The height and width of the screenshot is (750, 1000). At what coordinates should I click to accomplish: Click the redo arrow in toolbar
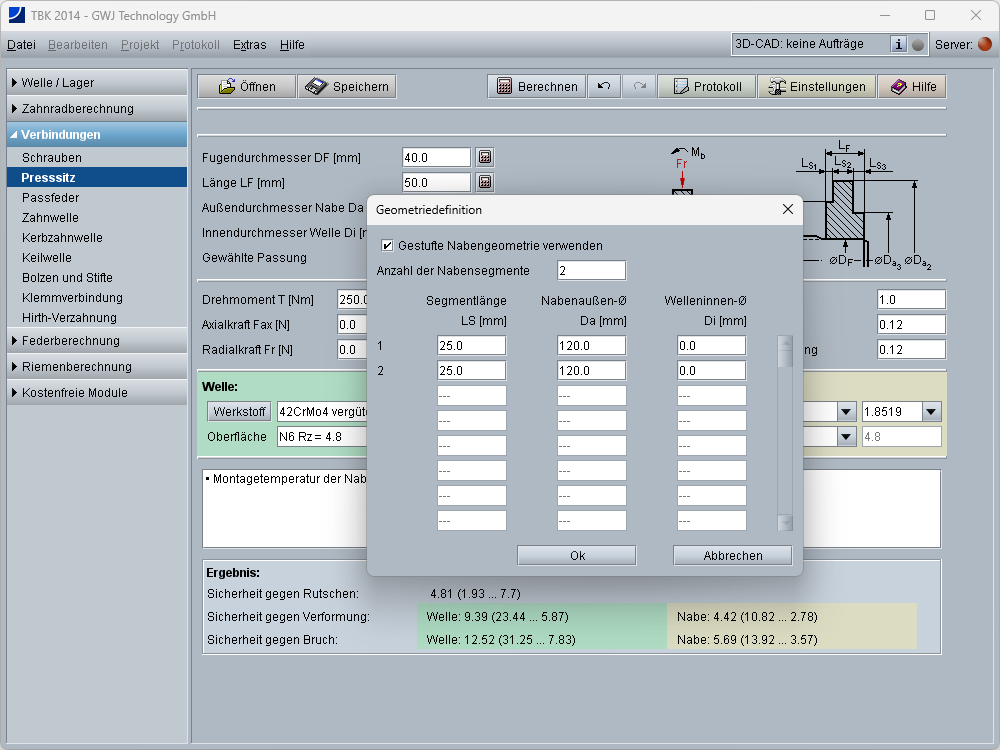tap(639, 87)
